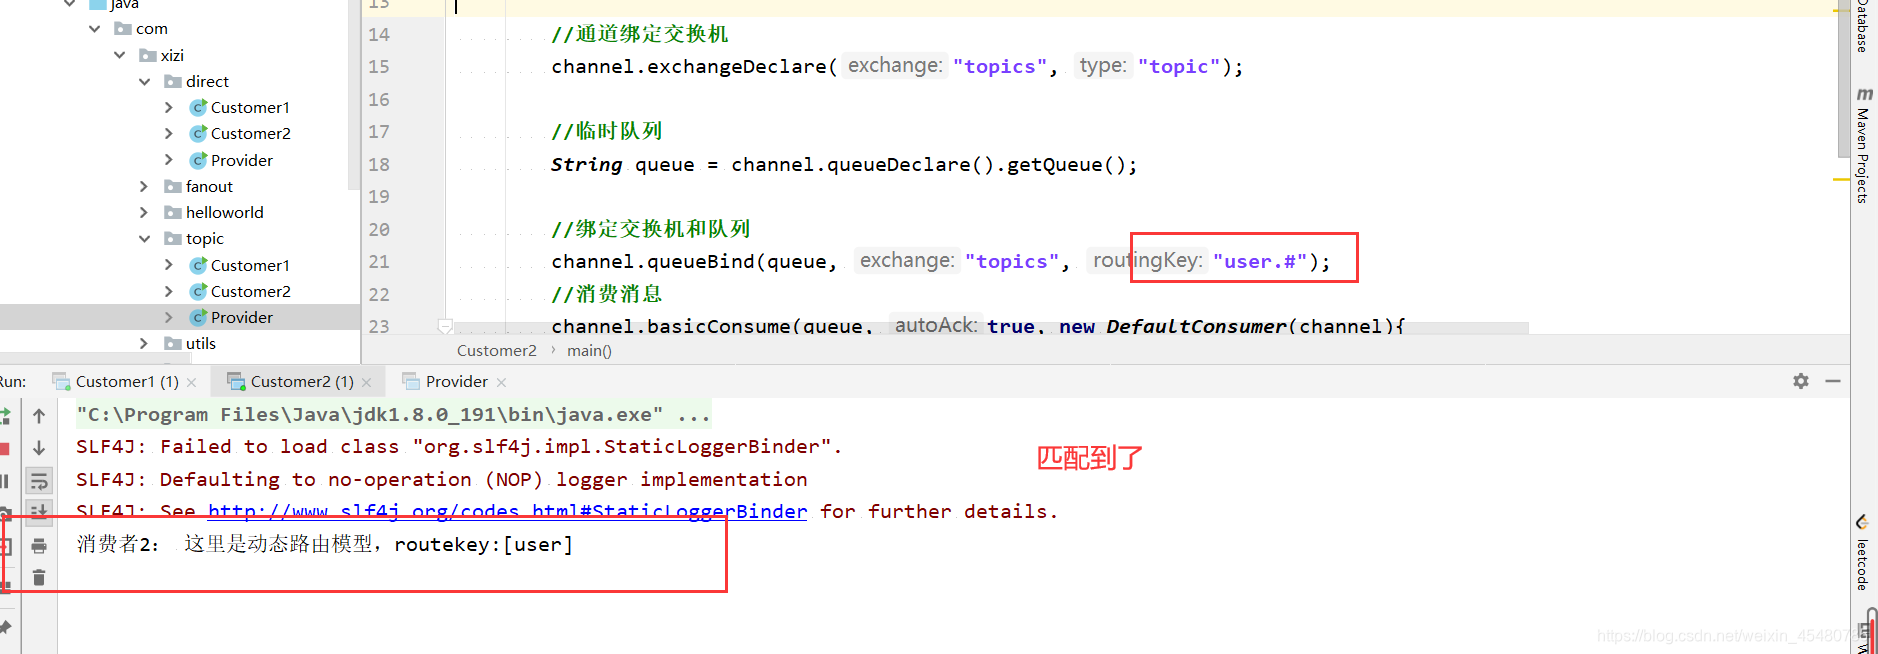Switch to the Provider run tab
This screenshot has height=654, width=1878.
(455, 381)
